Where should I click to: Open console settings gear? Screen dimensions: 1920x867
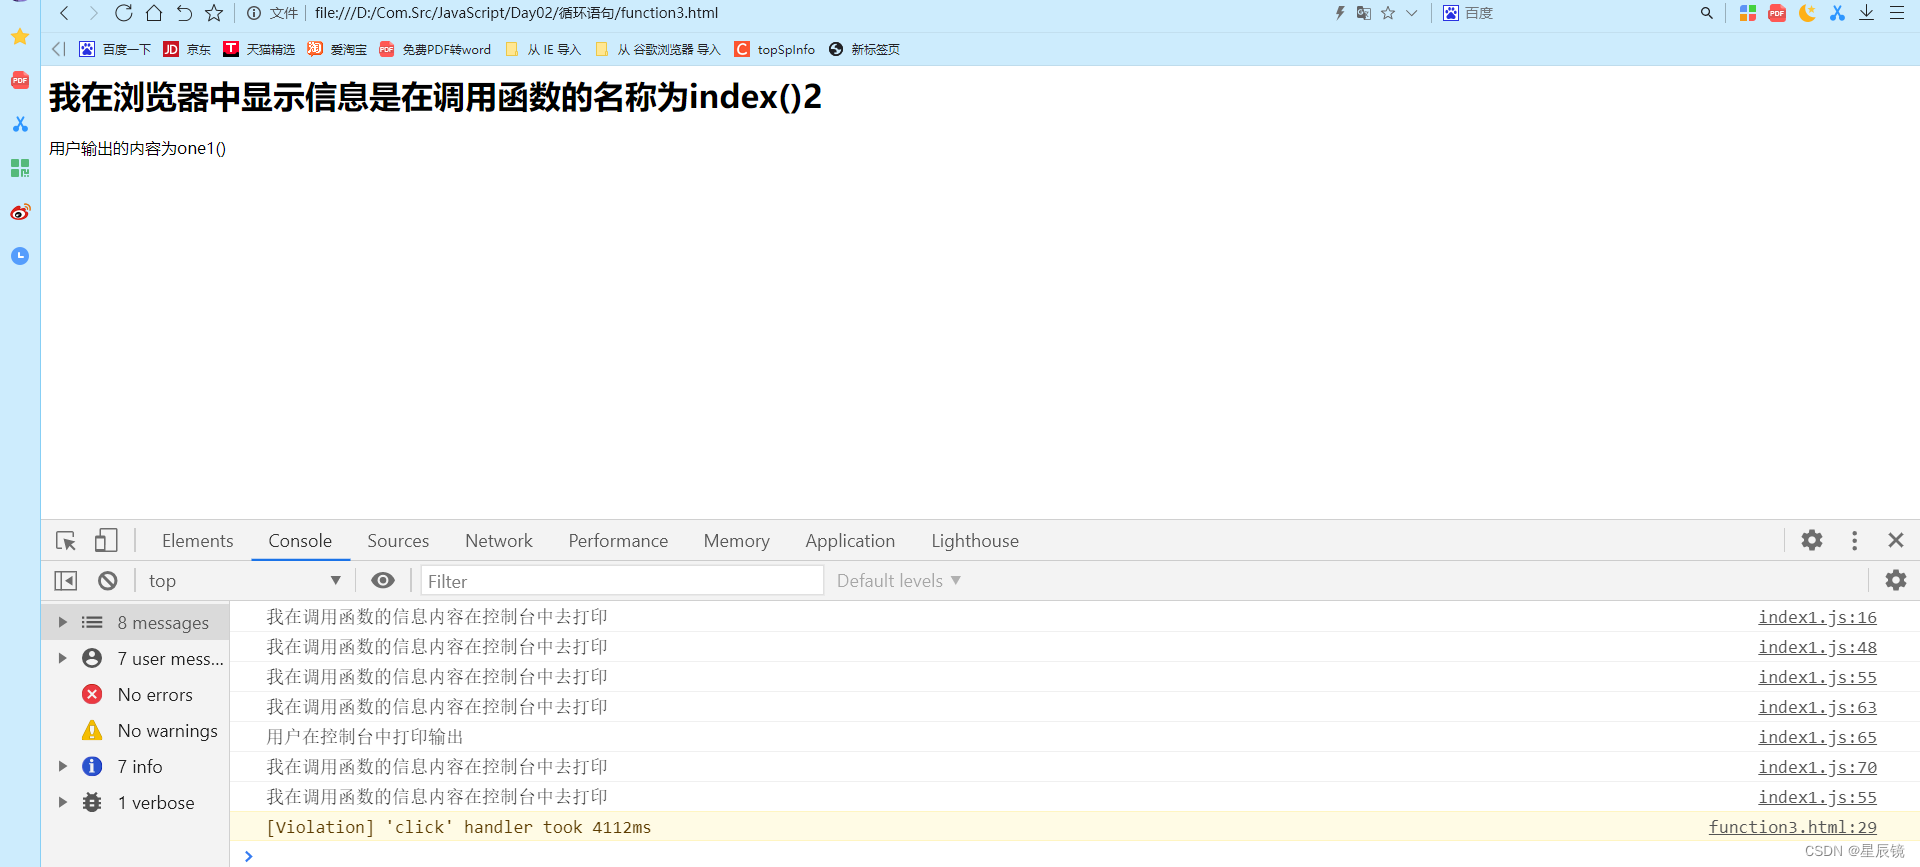click(x=1896, y=580)
